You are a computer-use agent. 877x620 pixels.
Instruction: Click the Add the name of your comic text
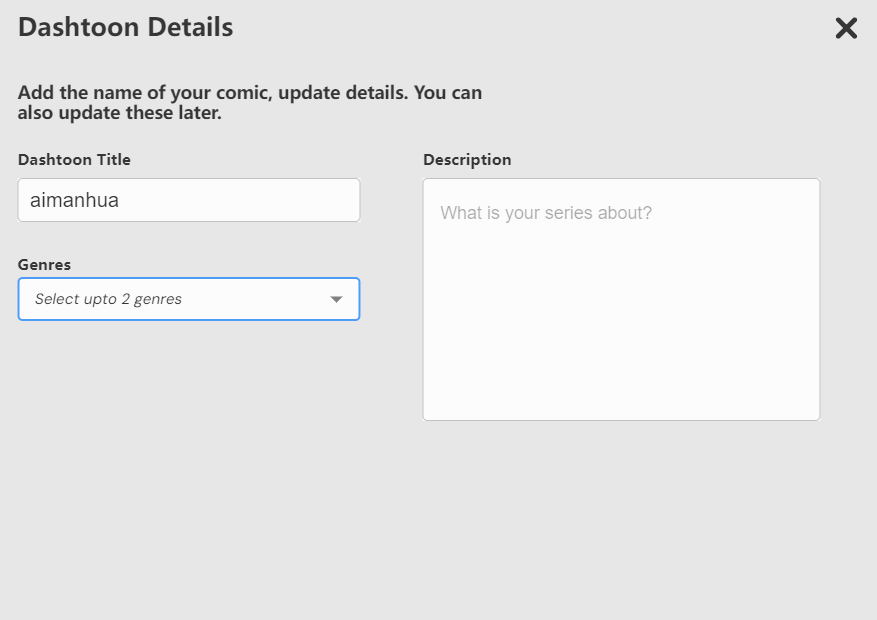145,92
